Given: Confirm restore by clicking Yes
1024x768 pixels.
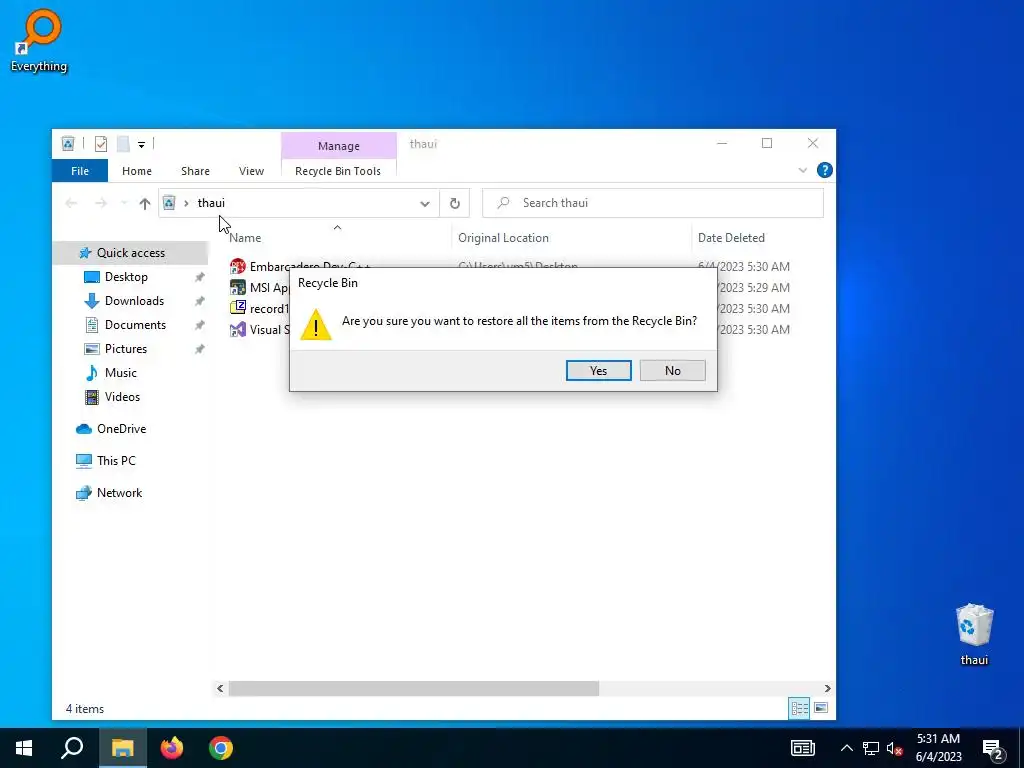Looking at the screenshot, I should [x=598, y=370].
